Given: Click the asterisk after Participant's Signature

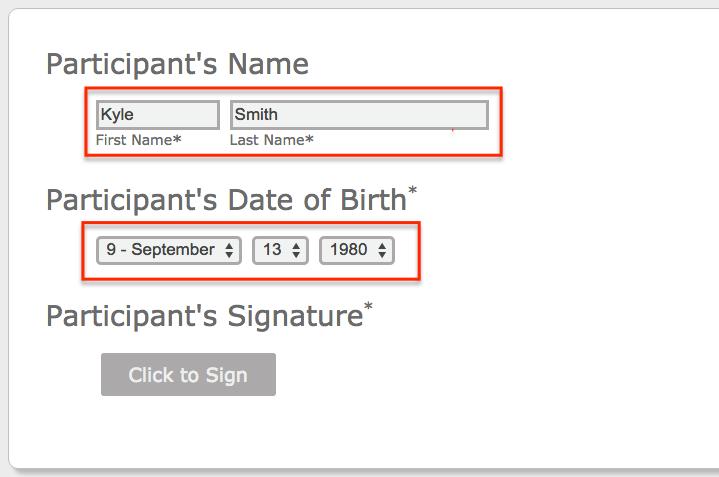Looking at the screenshot, I should (368, 306).
